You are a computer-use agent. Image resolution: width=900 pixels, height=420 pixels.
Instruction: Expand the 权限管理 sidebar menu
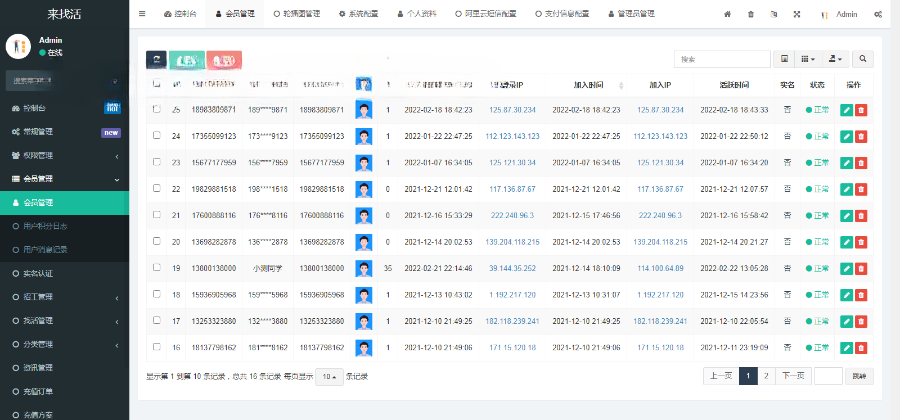[64, 155]
